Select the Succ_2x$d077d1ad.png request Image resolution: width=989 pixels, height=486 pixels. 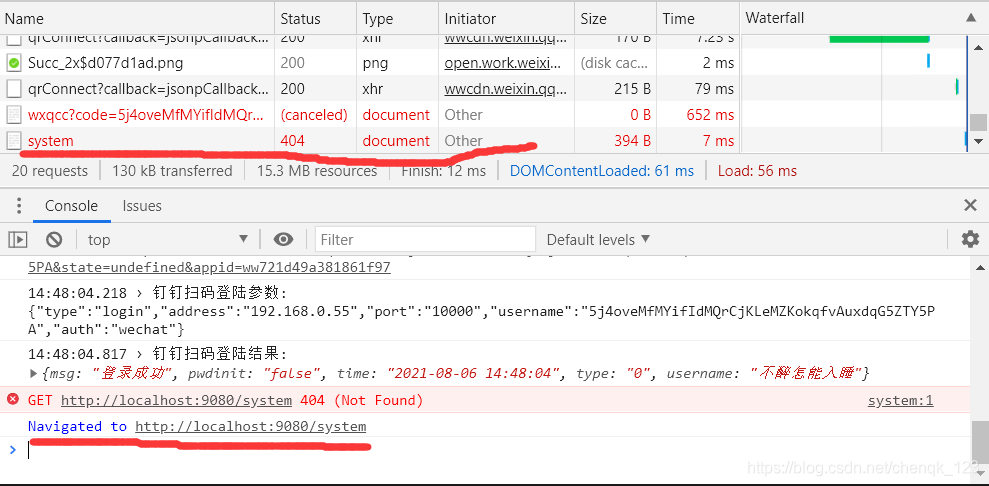[x=105, y=63]
